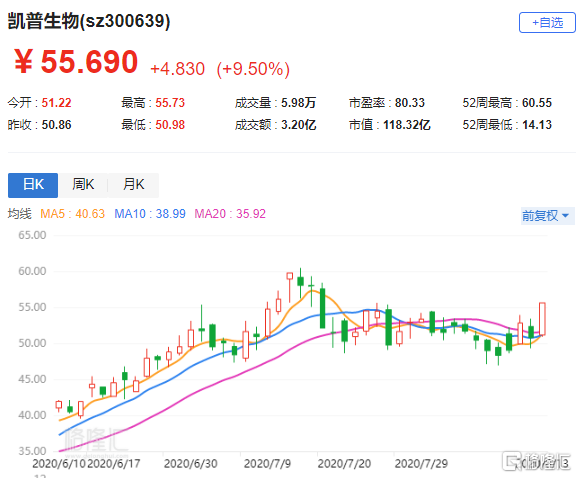Click the 昨收 value 50.86
577x478 pixels.
56,125
